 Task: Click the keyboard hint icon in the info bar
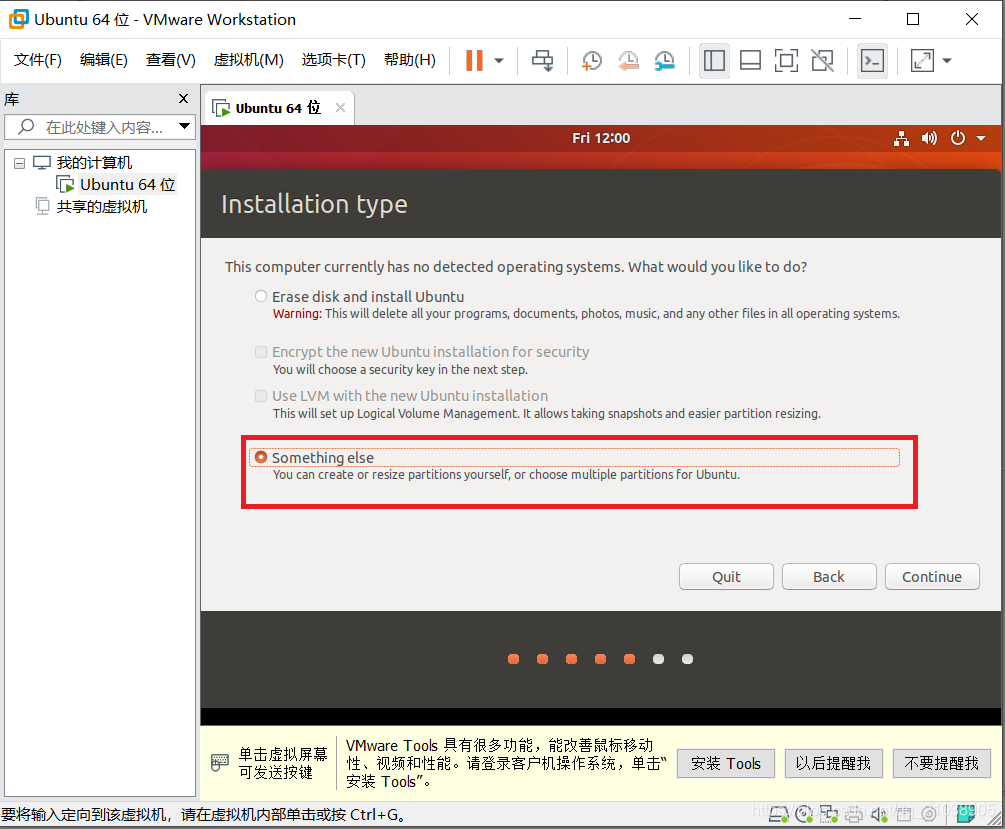pyautogui.click(x=219, y=762)
